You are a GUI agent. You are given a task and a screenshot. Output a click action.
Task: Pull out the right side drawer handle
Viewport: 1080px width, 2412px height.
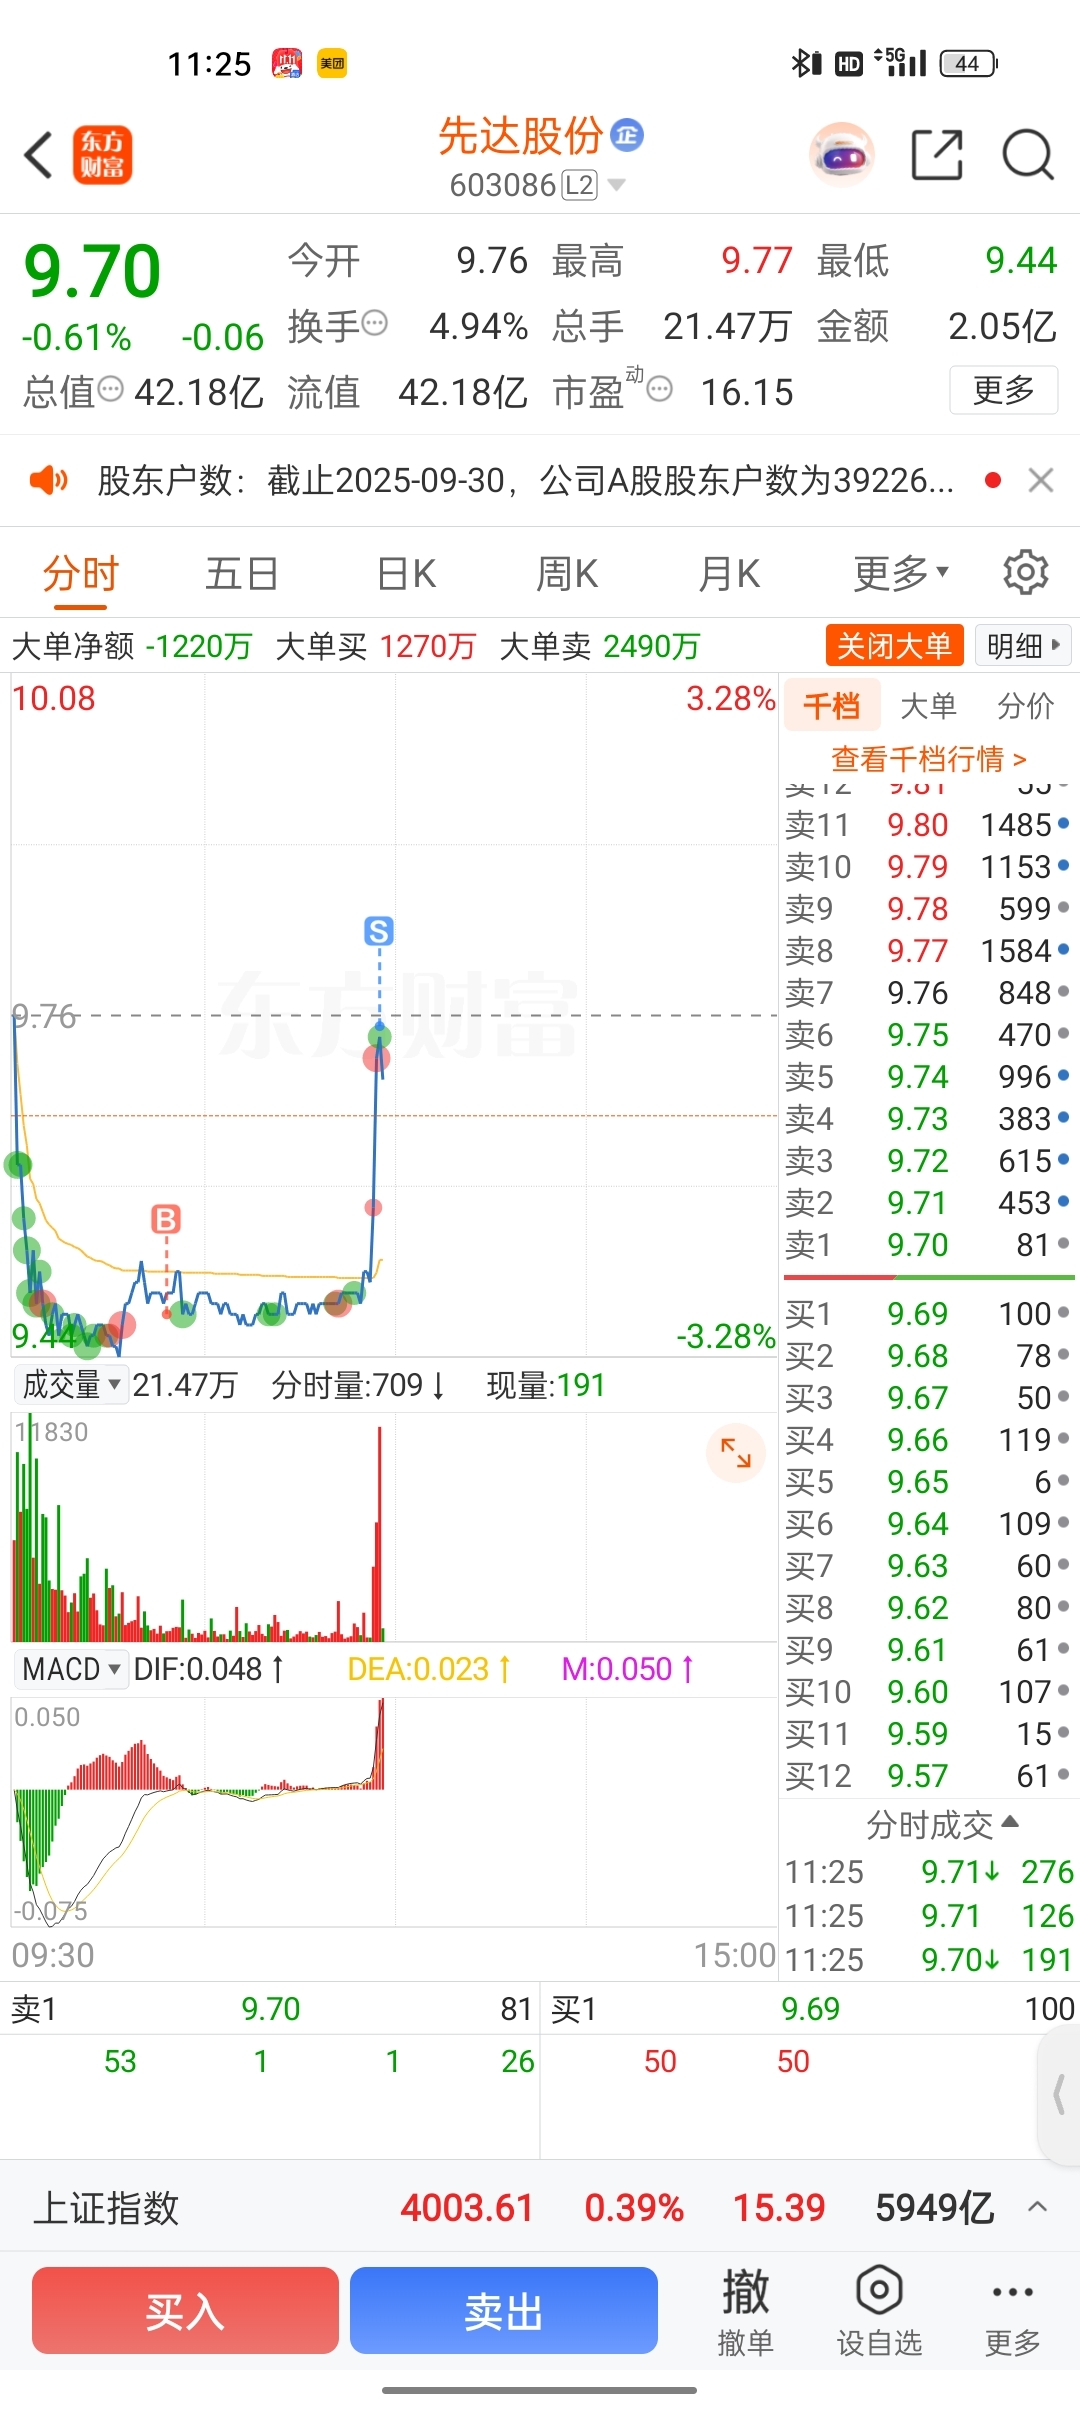pyautogui.click(x=1060, y=2095)
